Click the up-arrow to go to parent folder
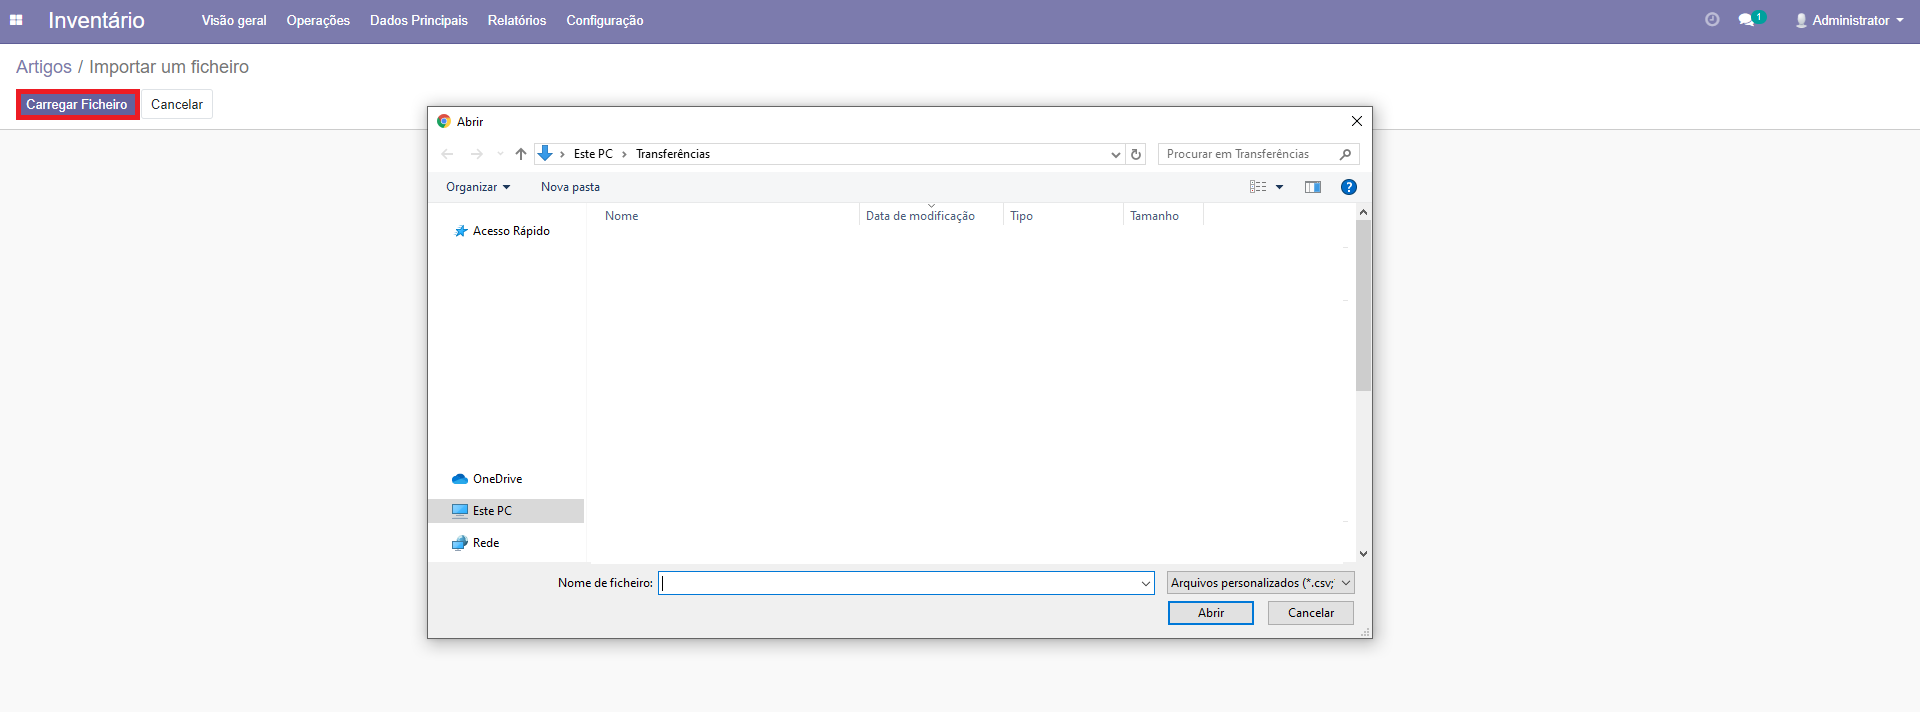Image resolution: width=1920 pixels, height=712 pixels. coord(520,154)
